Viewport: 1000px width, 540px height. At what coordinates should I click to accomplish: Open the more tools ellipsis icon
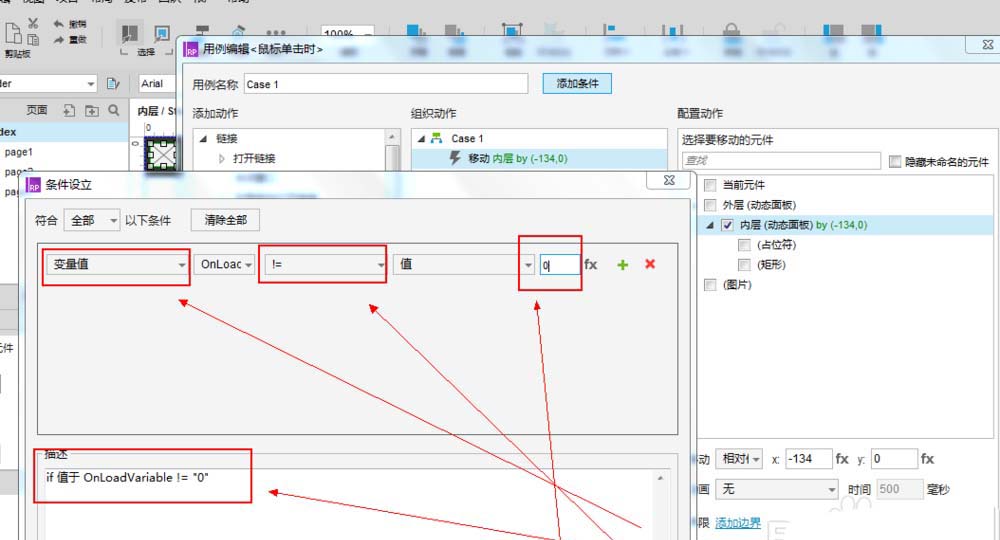pyautogui.click(x=276, y=33)
